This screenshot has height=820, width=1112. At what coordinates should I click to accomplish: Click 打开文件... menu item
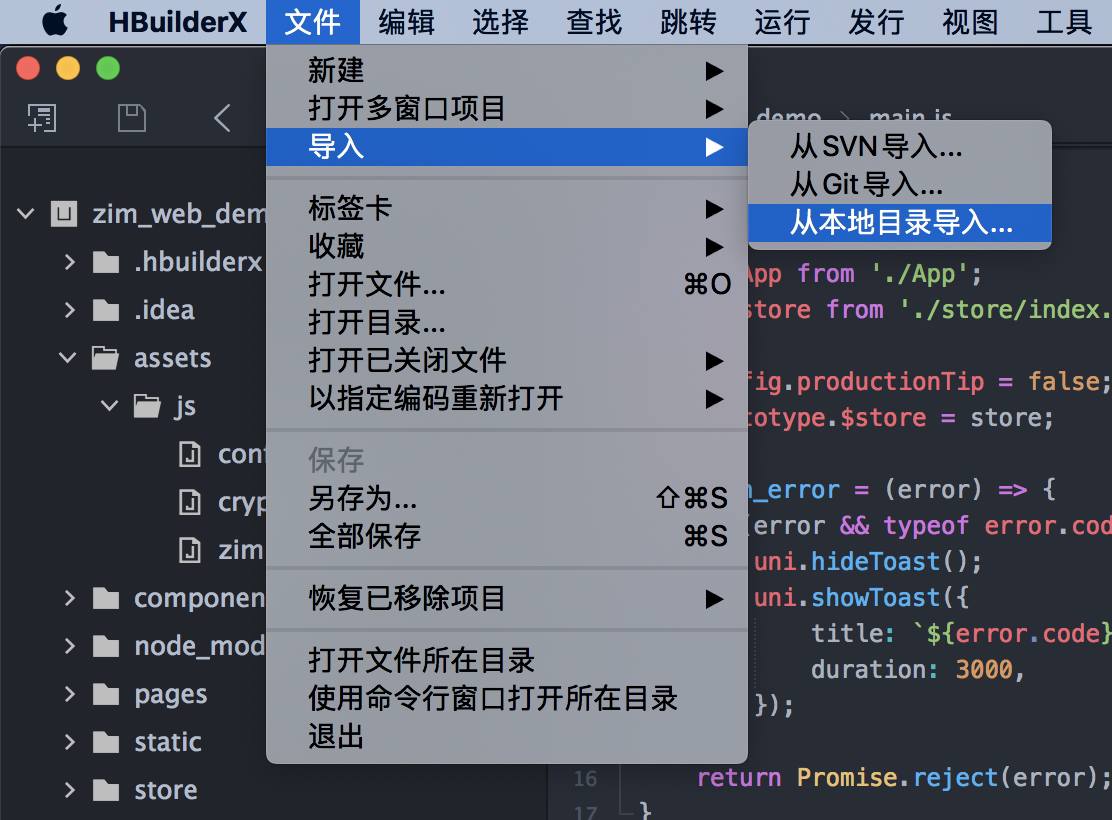point(377,285)
